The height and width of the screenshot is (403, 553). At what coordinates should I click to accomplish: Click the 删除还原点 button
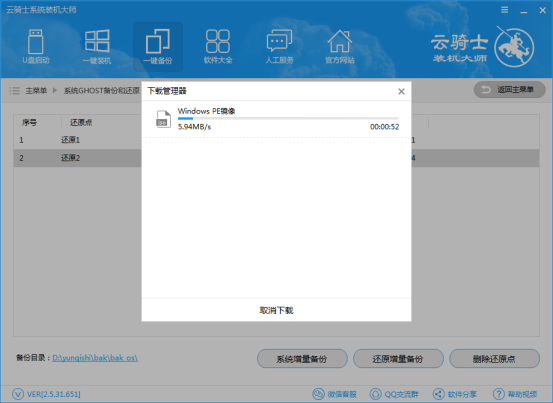point(494,359)
